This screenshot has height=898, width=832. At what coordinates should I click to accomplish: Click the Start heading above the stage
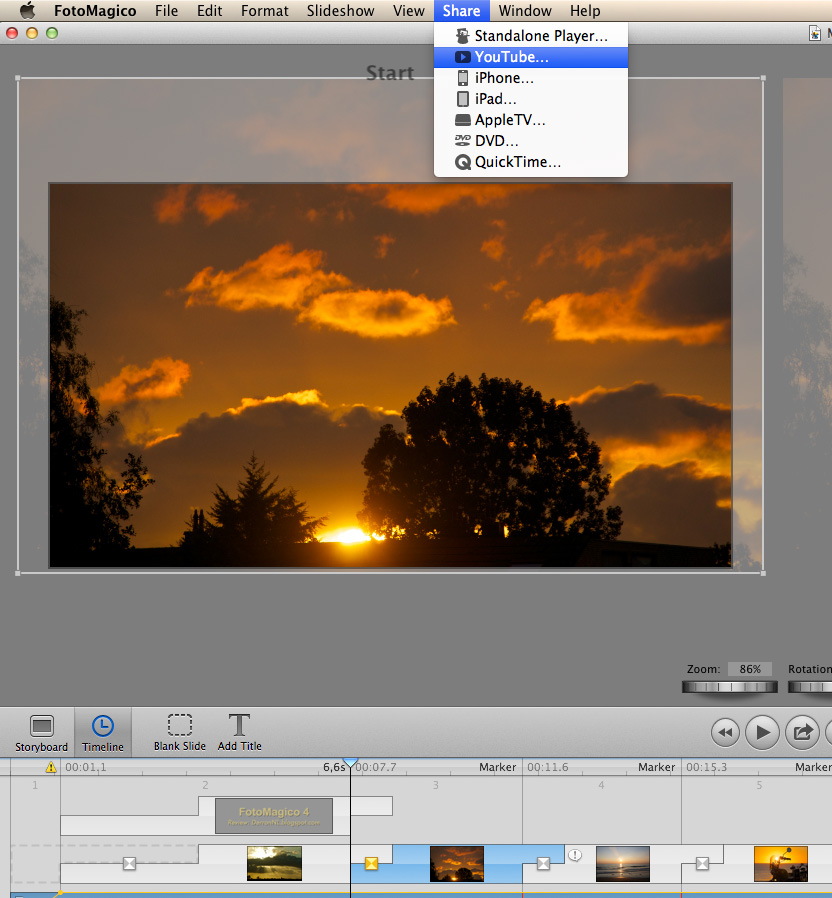(x=389, y=73)
